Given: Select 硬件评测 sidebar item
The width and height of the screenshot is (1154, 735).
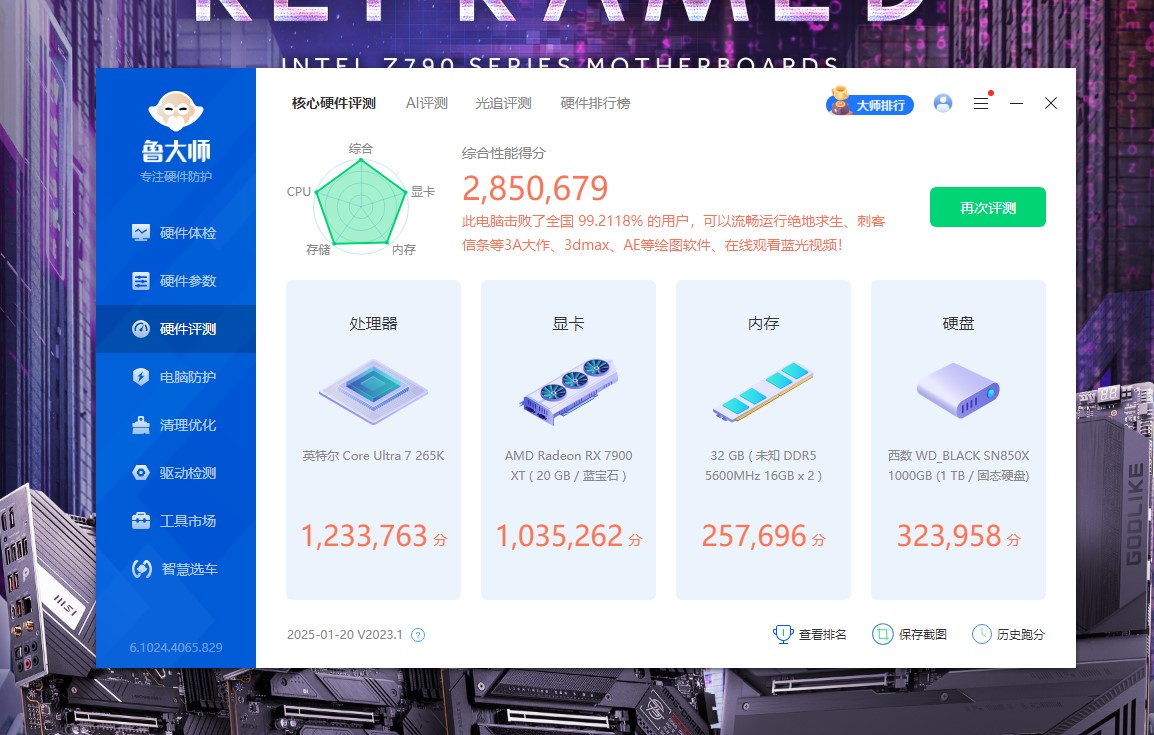Looking at the screenshot, I should tap(176, 329).
